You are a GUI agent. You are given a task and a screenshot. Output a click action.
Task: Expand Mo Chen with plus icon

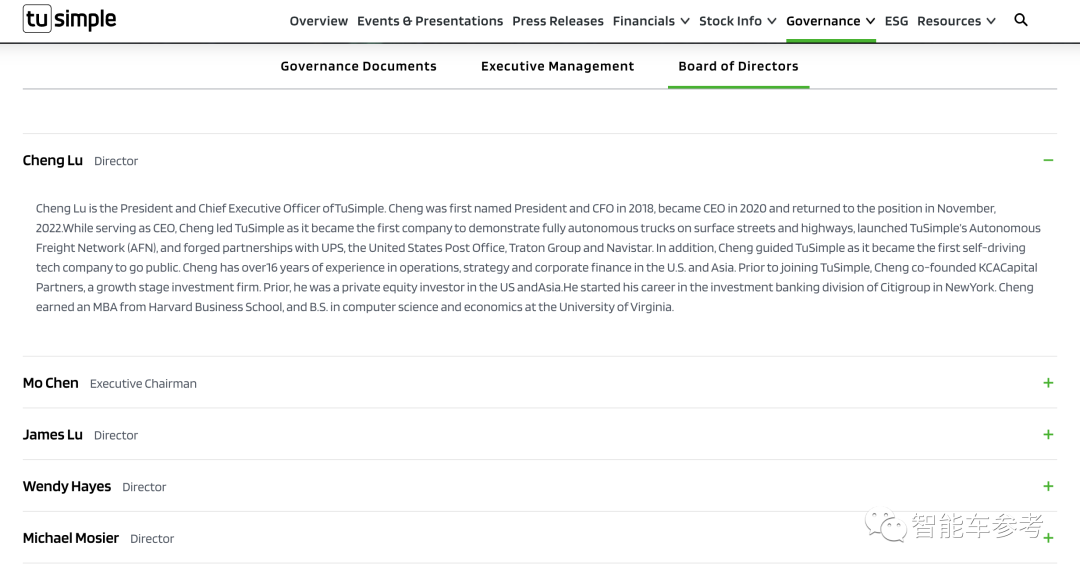[x=1048, y=383]
